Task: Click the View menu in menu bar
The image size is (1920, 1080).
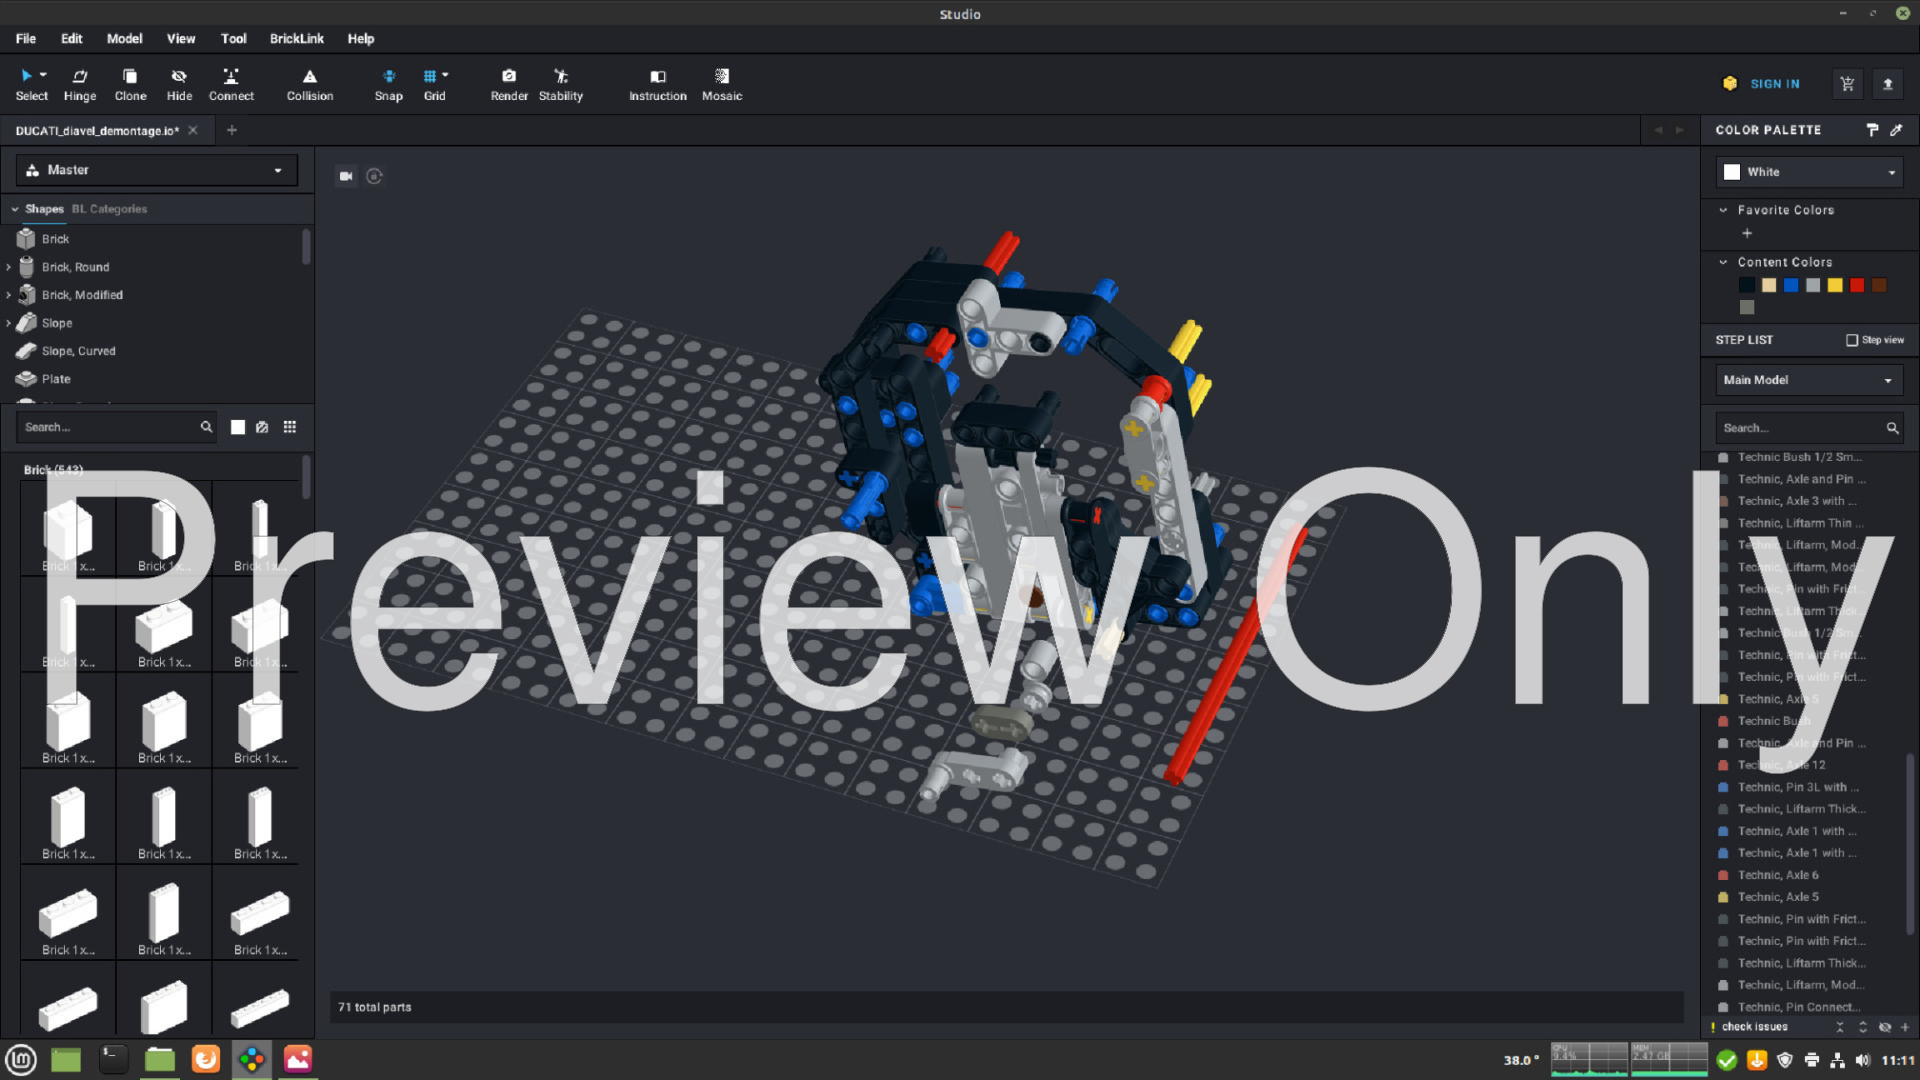Action: (181, 38)
